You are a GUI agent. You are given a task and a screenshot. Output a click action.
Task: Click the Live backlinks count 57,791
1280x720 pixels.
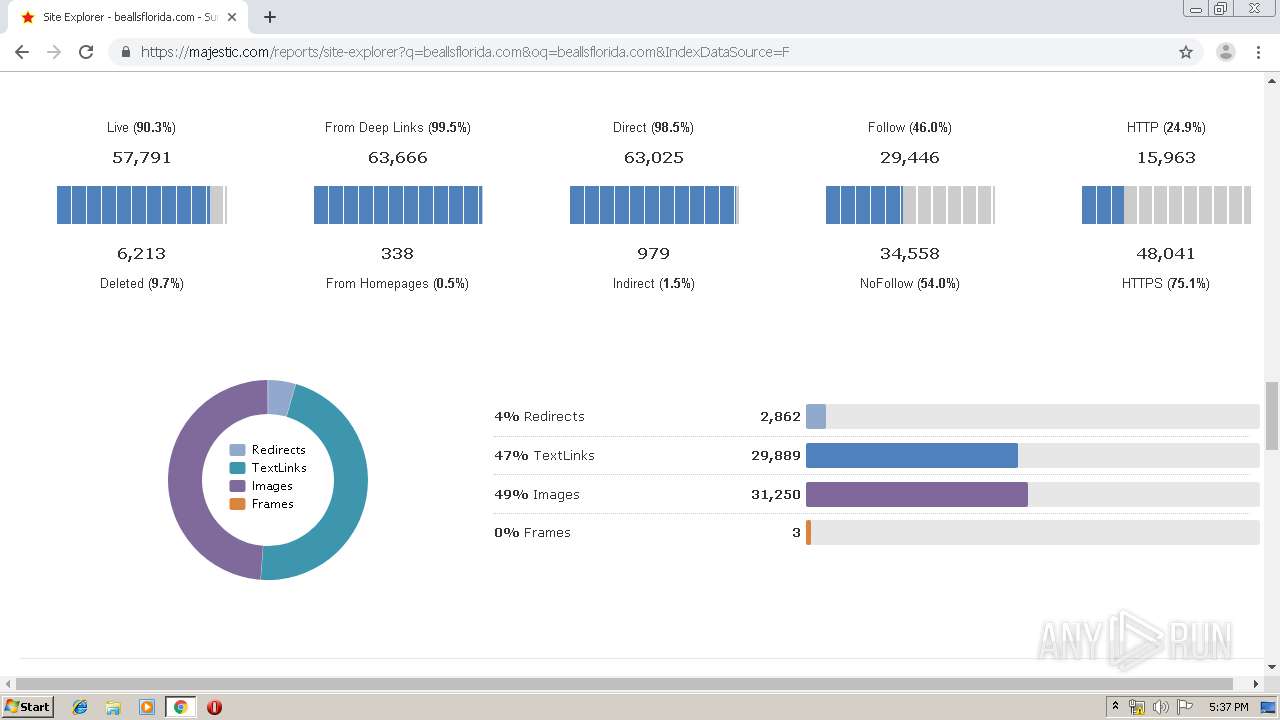tap(142, 157)
